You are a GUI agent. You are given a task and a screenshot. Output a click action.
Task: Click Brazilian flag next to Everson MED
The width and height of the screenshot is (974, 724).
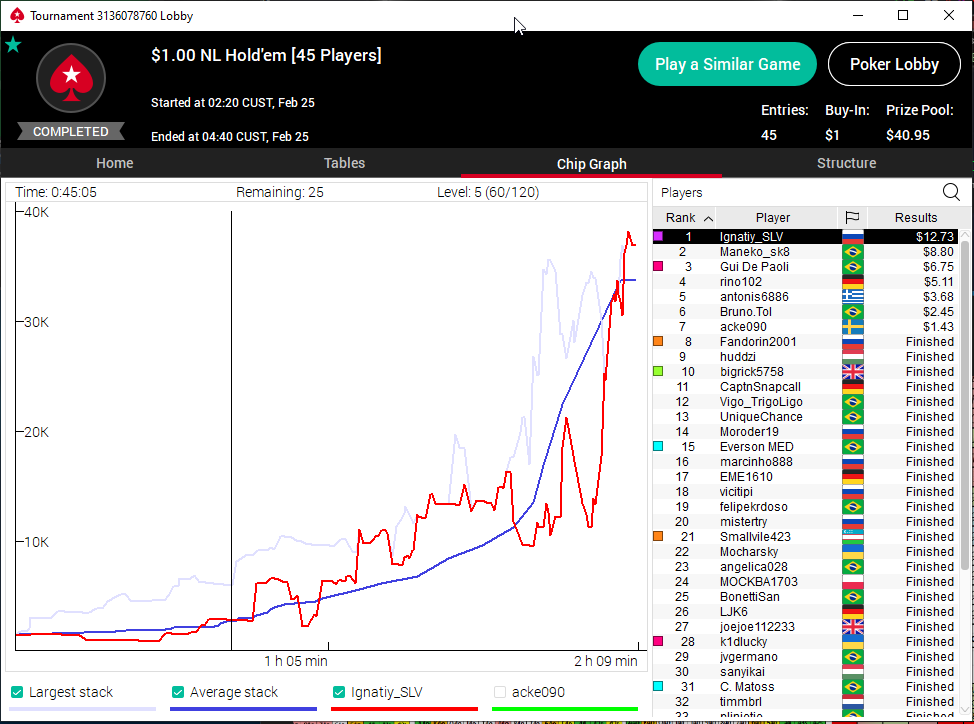[852, 446]
